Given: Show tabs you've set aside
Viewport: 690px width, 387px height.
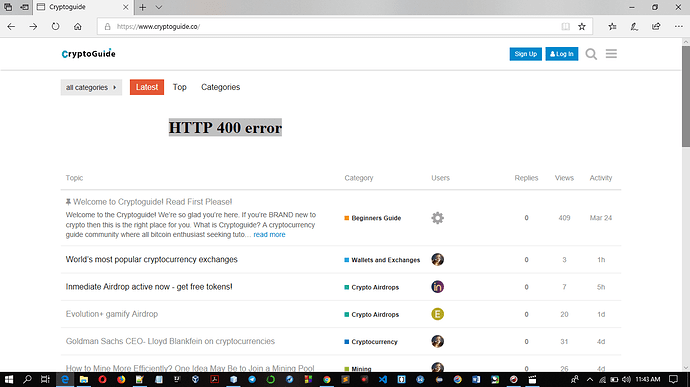Looking at the screenshot, I should click(x=8, y=7).
